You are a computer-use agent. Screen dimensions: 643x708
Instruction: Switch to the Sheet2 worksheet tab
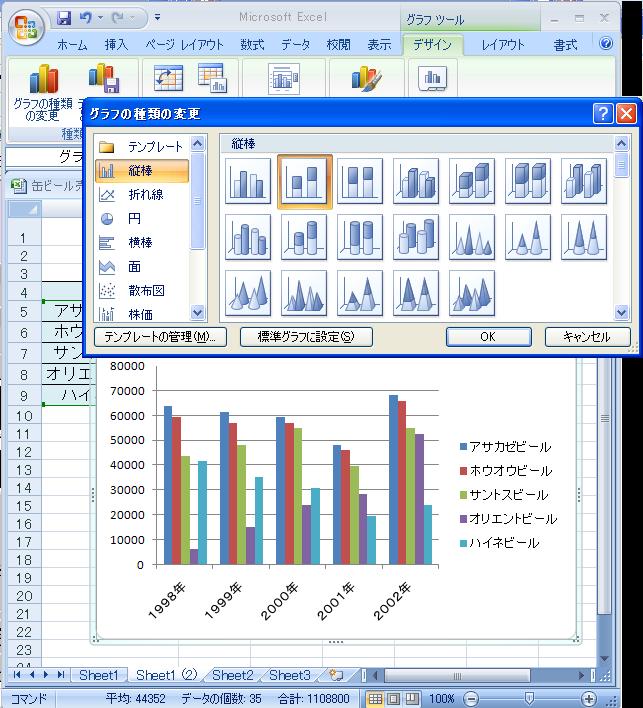click(233, 675)
